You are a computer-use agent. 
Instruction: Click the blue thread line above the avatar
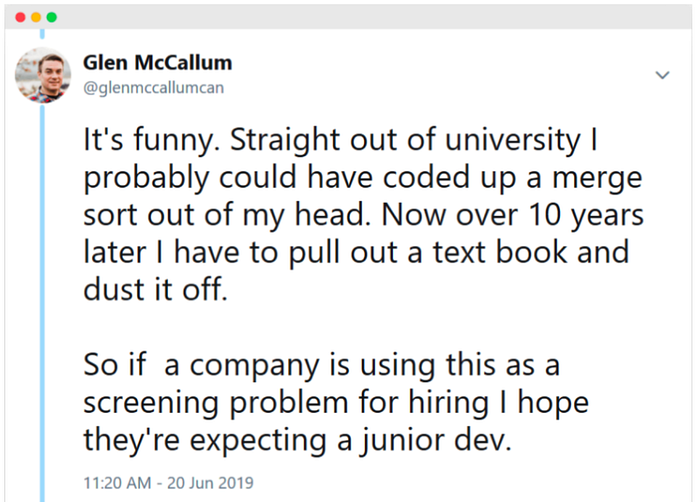42,34
